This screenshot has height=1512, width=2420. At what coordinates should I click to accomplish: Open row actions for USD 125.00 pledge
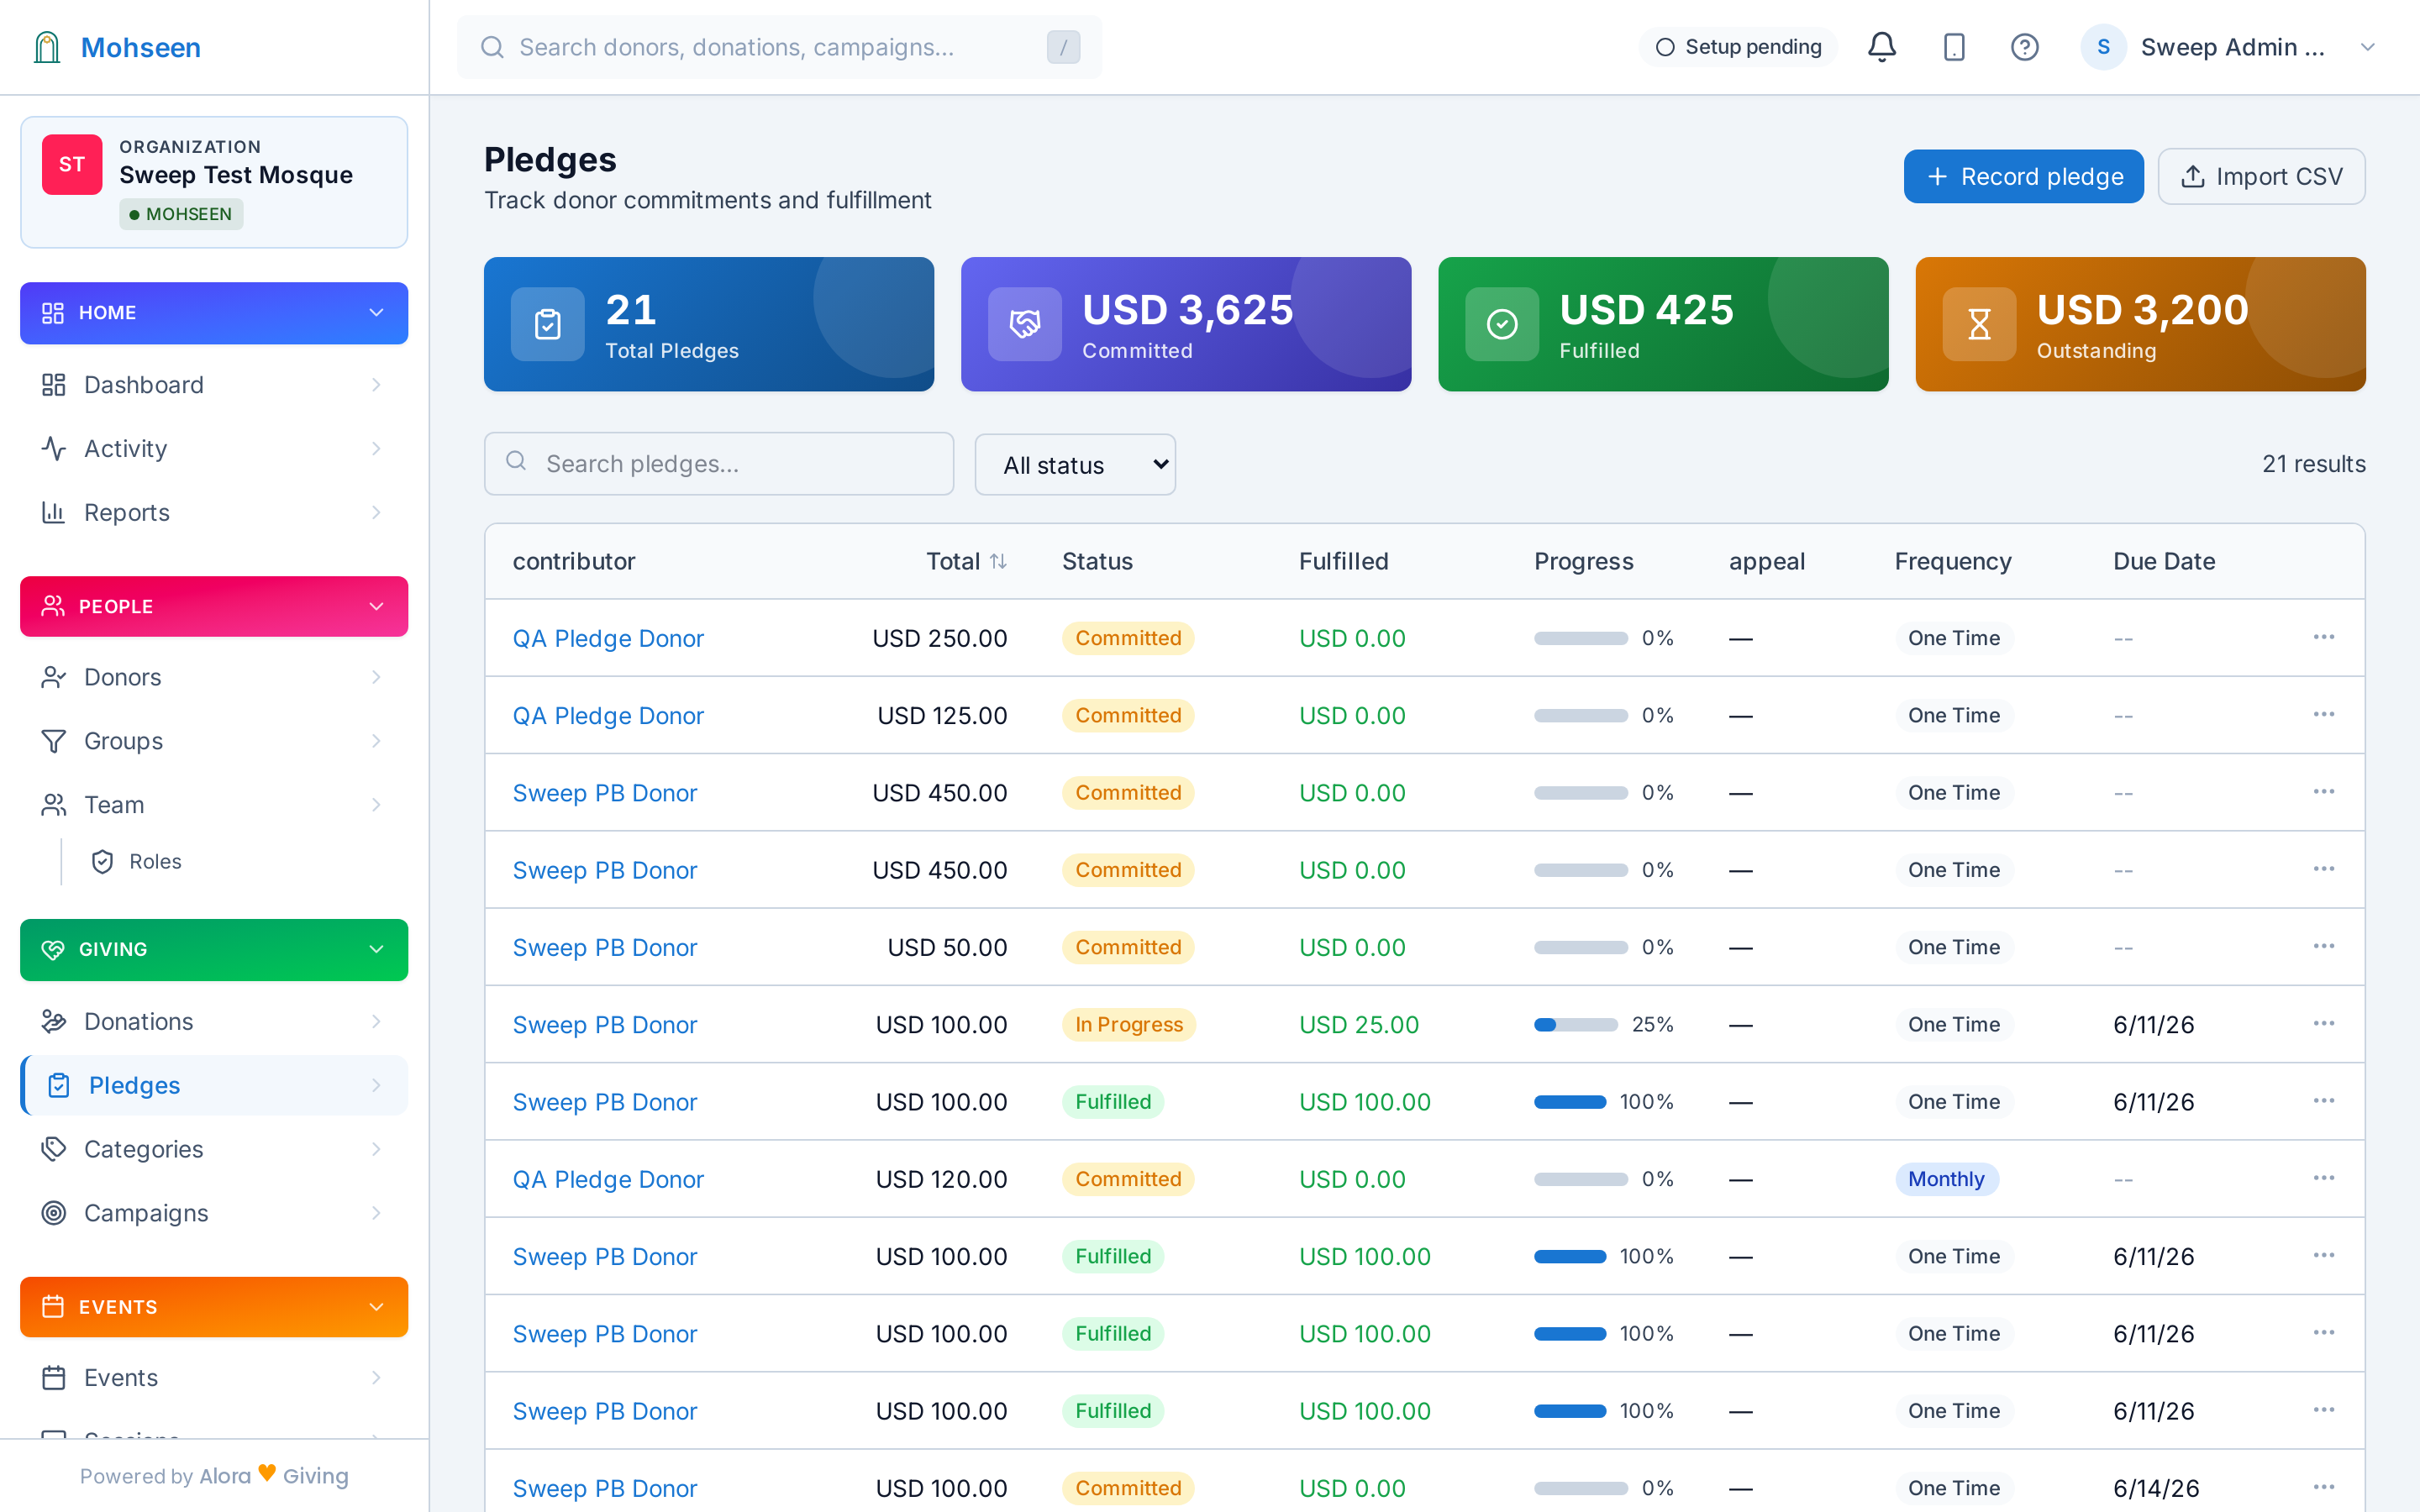point(2323,714)
